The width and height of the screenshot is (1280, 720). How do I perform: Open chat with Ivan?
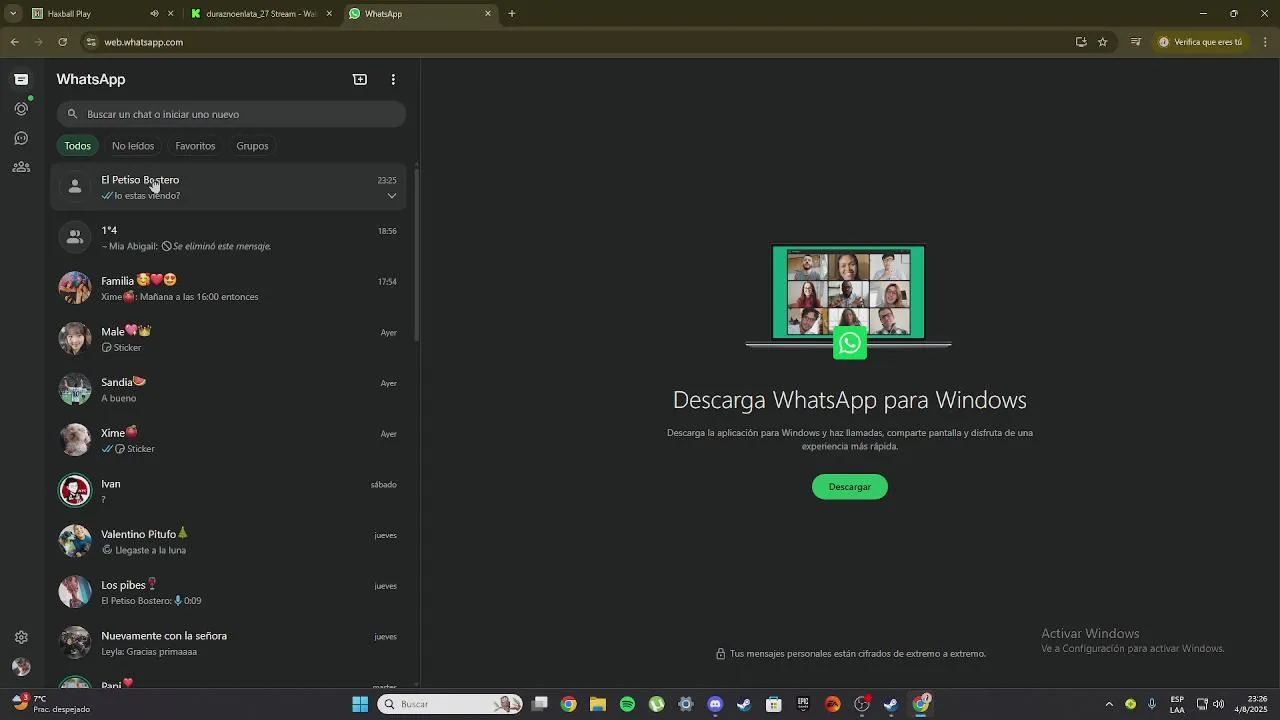point(229,491)
